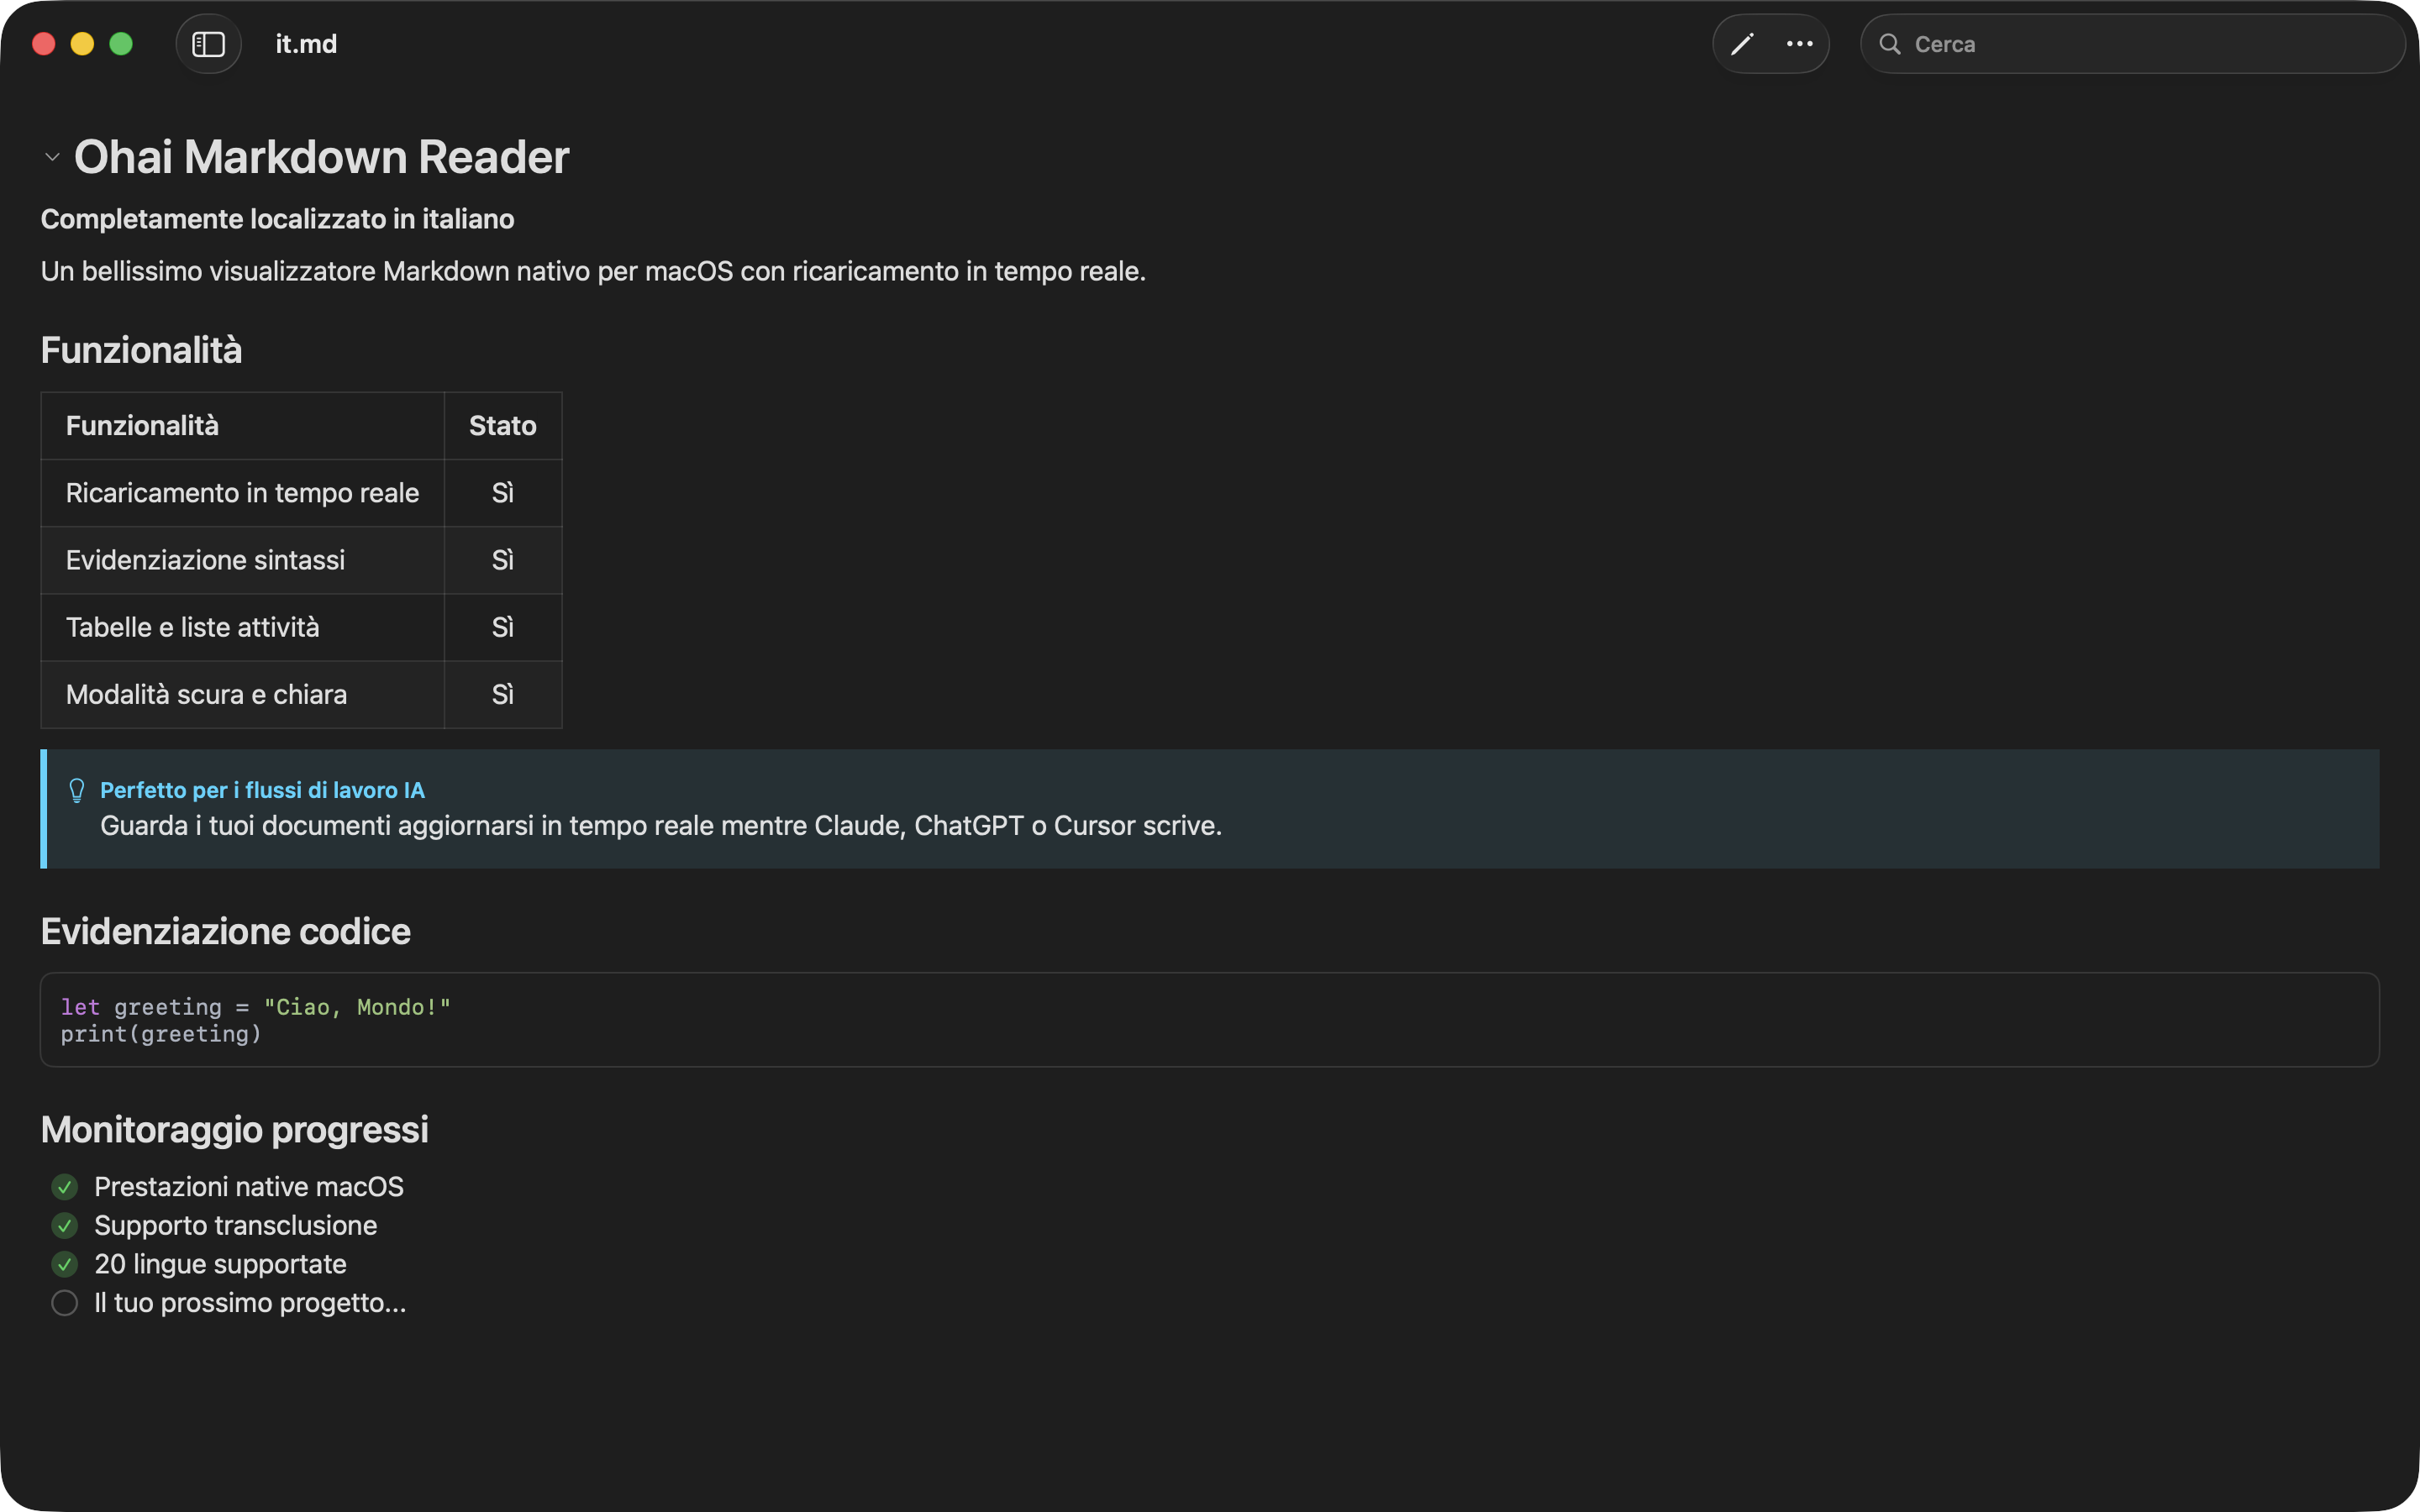Toggle the 'Prestazioni native macOS' checkbox
The image size is (2420, 1512).
(x=65, y=1187)
